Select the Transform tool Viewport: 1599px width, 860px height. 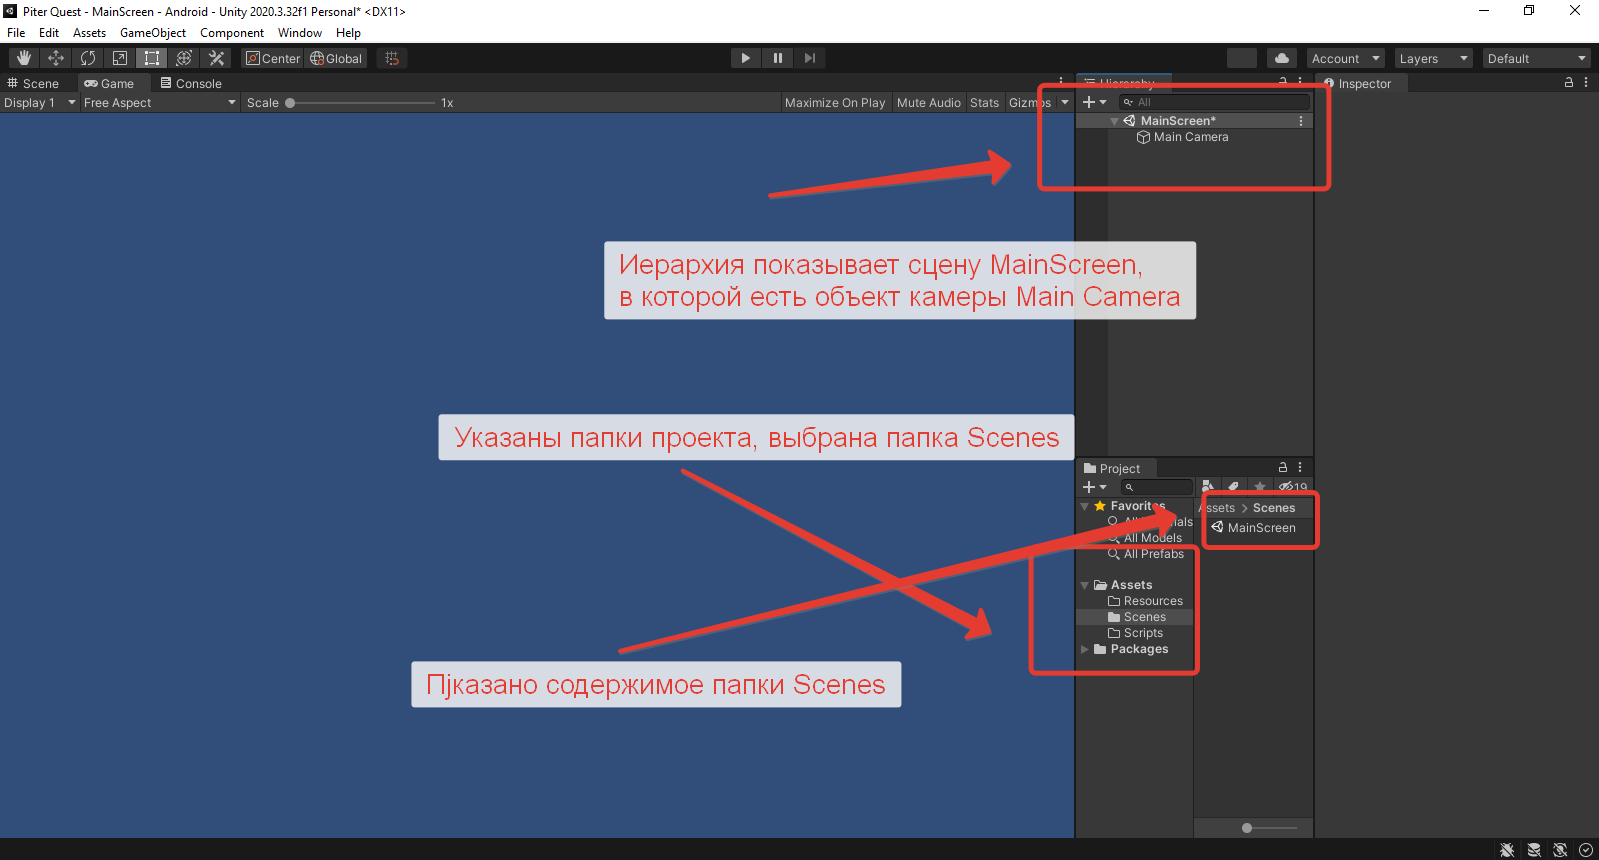click(x=184, y=58)
